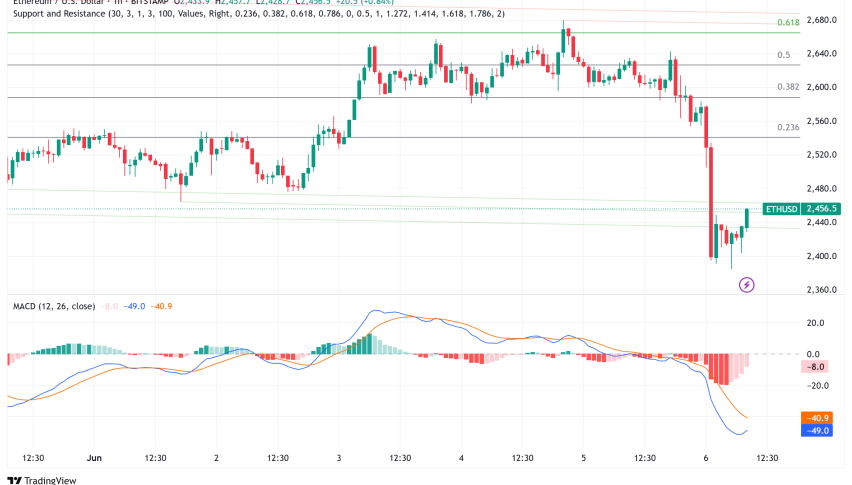
Task: Click the Jun date label on time axis
Action: 94,458
